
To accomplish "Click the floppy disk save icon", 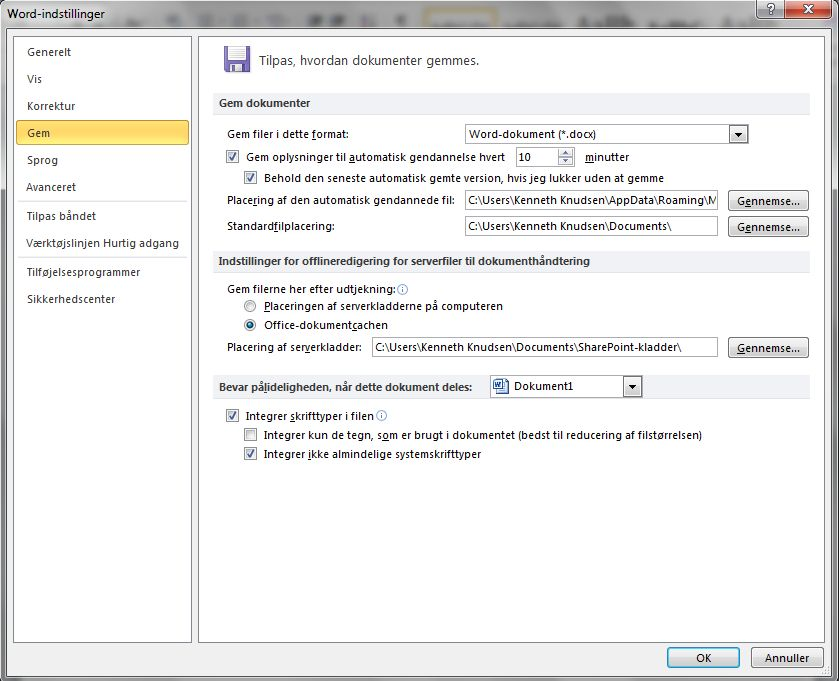I will click(x=237, y=59).
